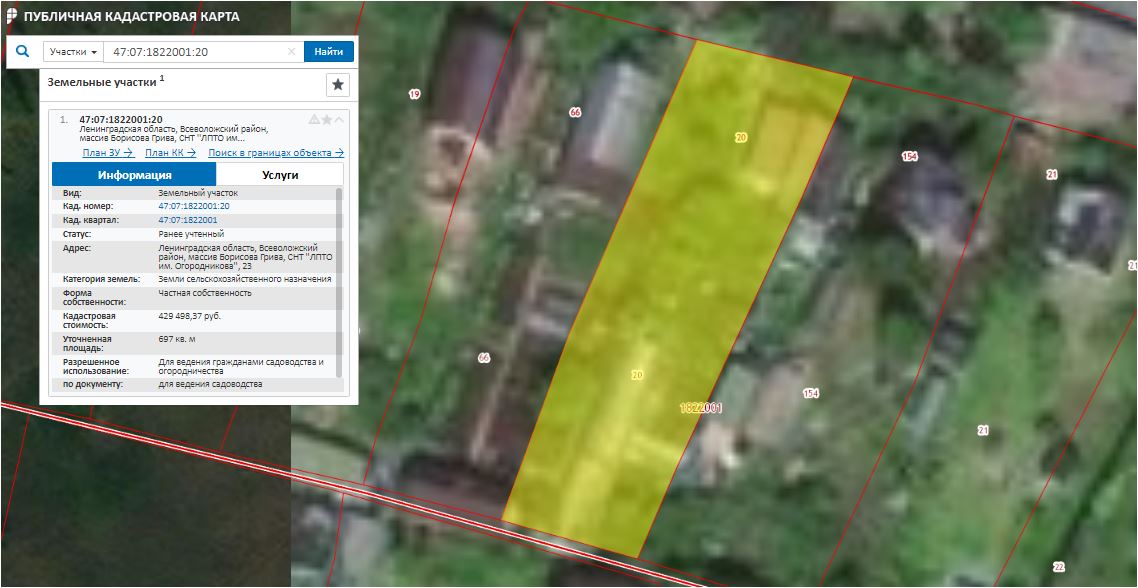
Task: Open favorites with the star button
Action: tap(338, 85)
